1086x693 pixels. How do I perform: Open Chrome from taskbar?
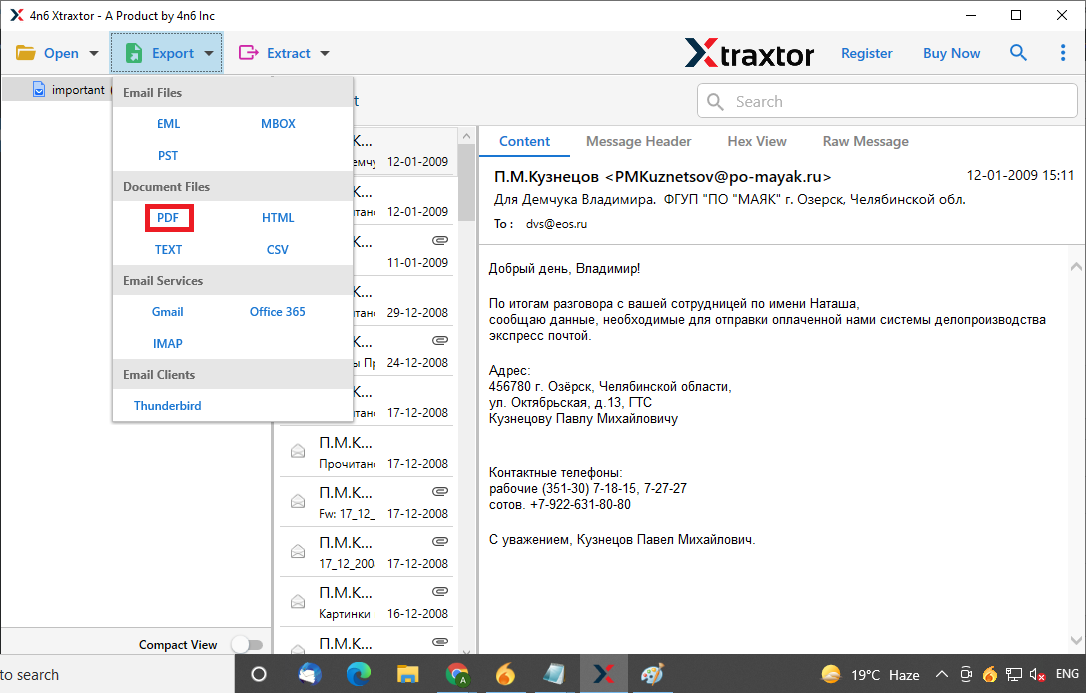tap(457, 674)
